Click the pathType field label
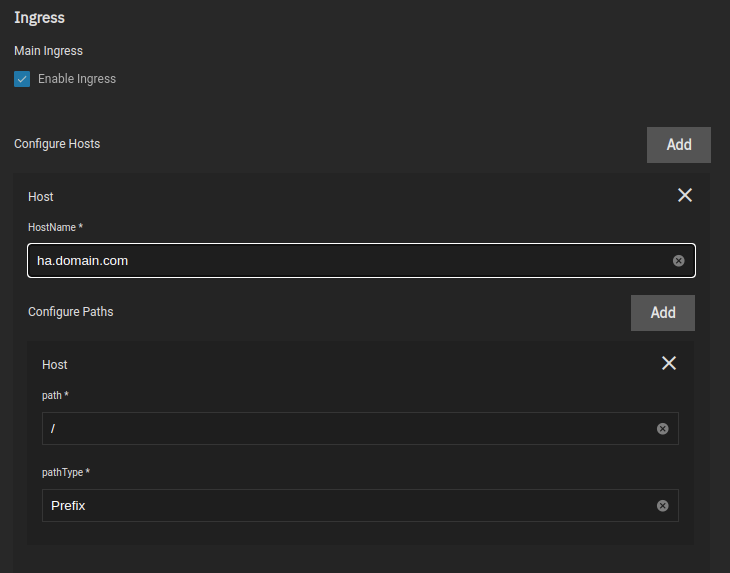 point(66,472)
